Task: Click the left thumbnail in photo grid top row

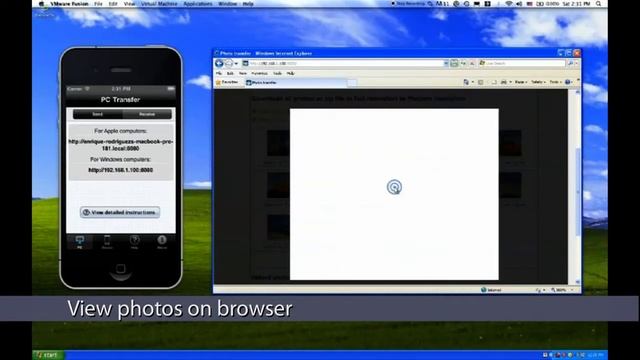Action: 278,143
